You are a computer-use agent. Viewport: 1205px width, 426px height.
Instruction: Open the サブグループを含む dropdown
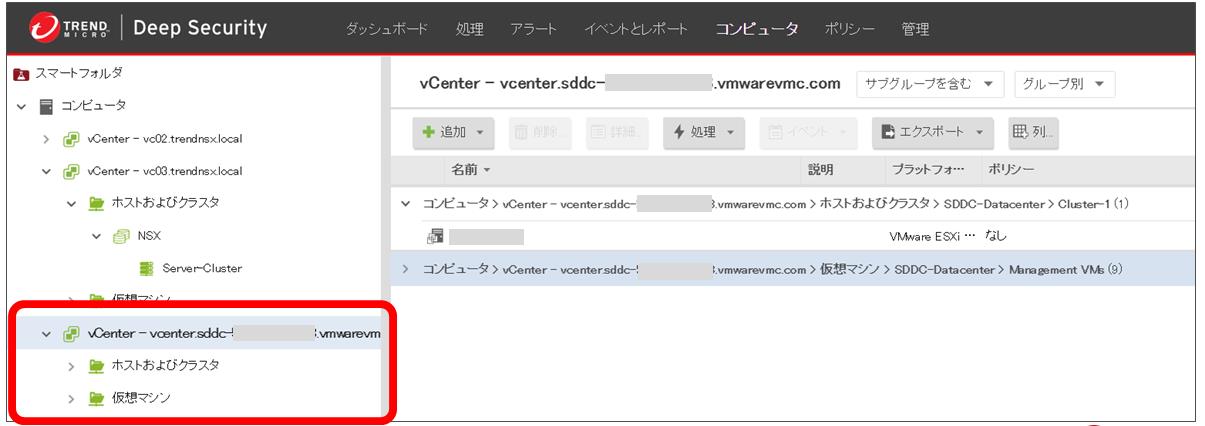(929, 83)
